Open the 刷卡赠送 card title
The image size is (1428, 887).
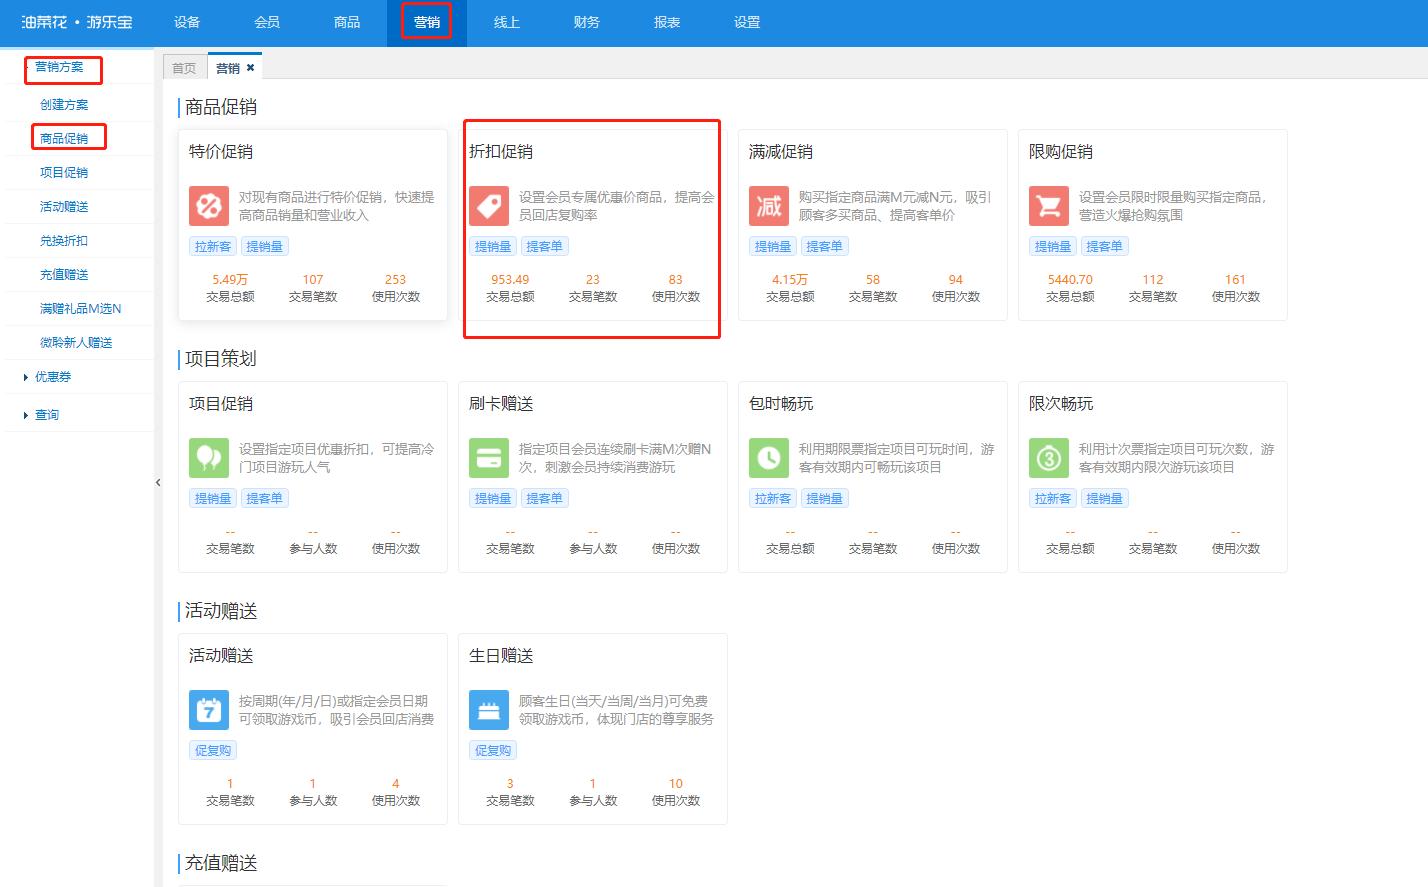click(x=501, y=404)
